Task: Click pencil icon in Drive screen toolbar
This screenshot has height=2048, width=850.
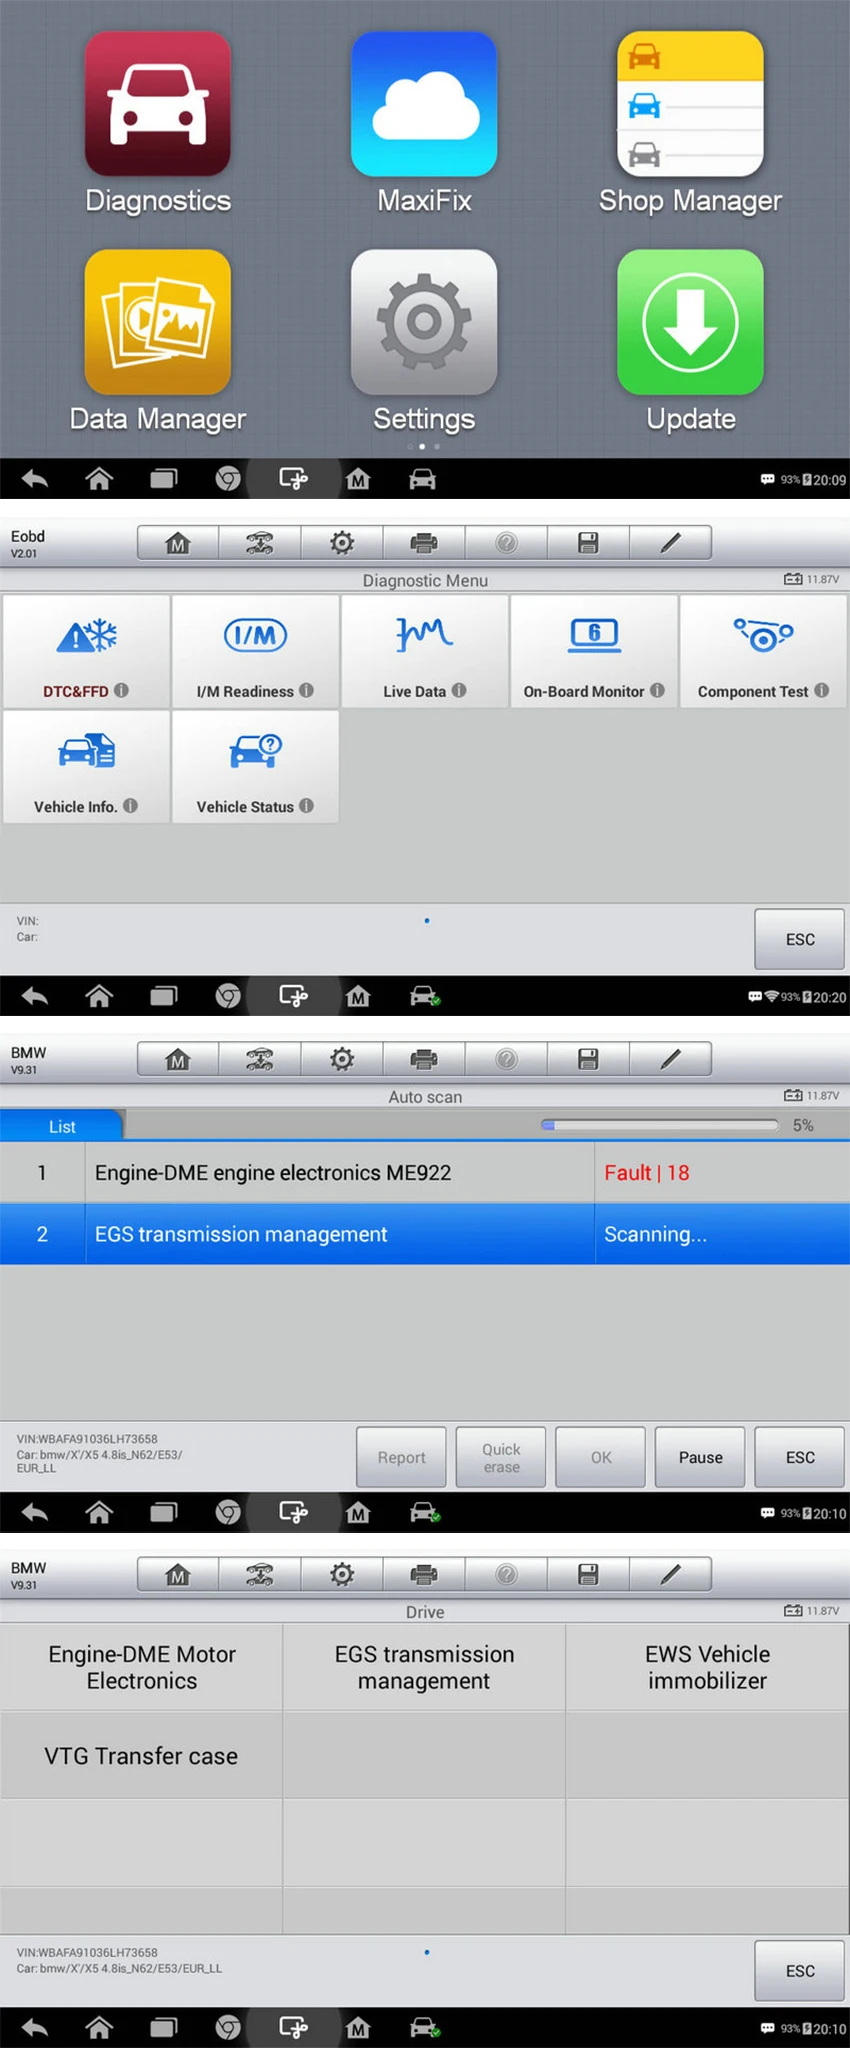Action: coord(671,1575)
